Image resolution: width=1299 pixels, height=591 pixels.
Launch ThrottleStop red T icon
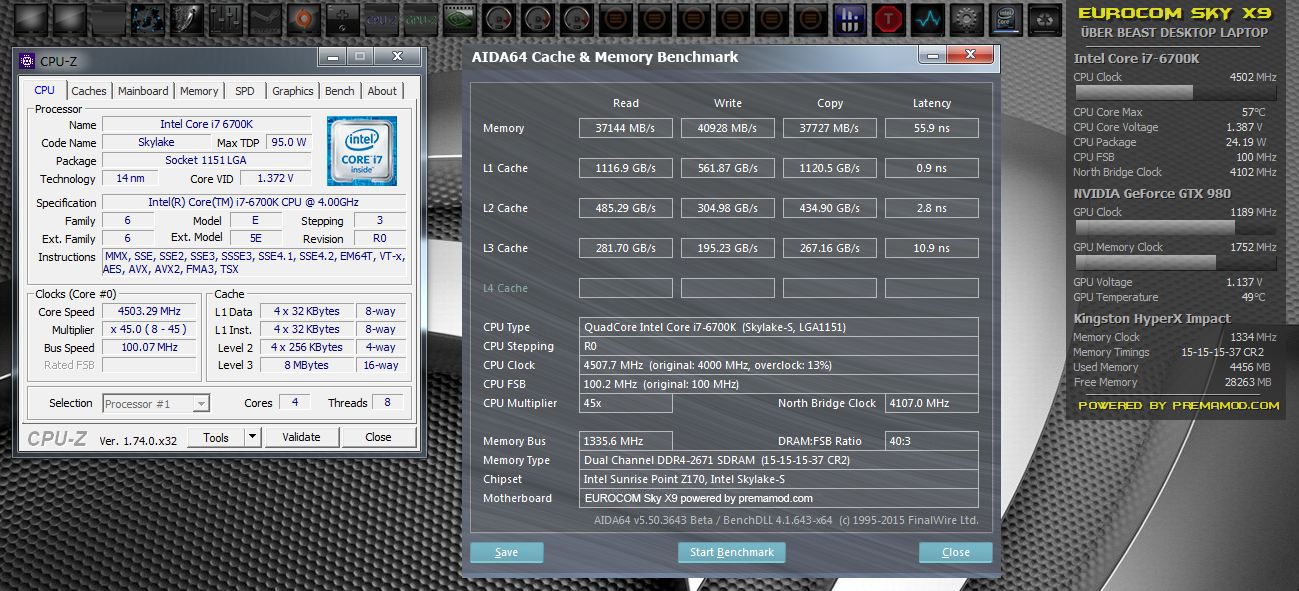pyautogui.click(x=888, y=18)
